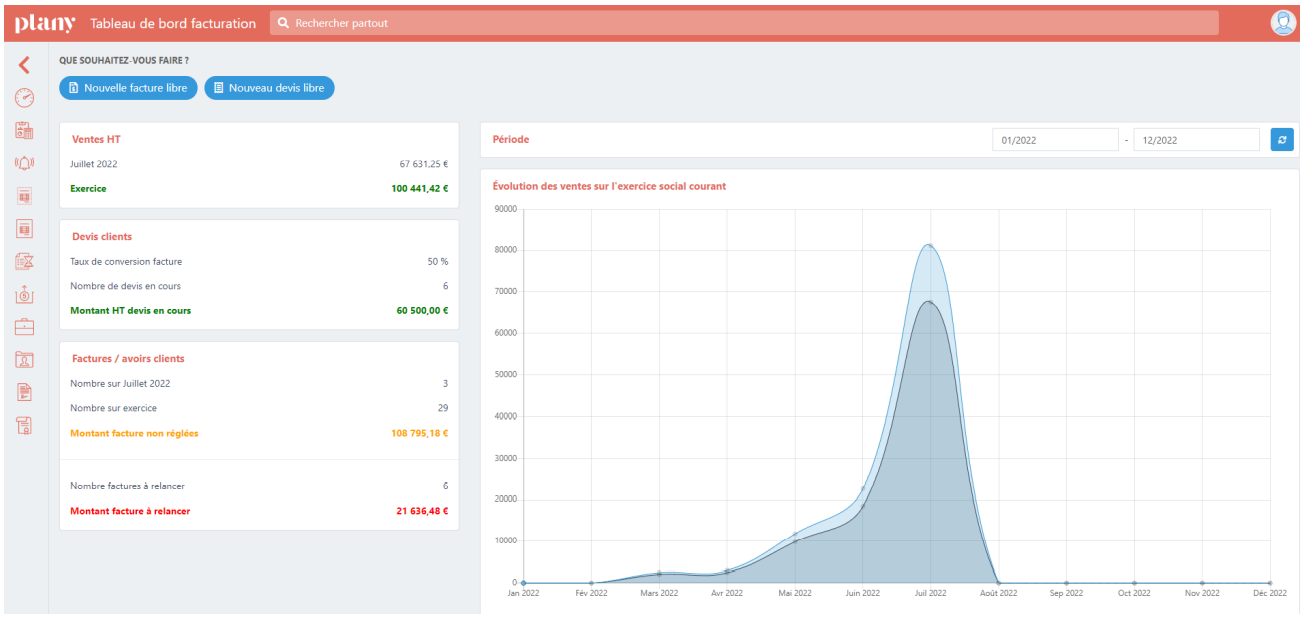Open the end period 12/2022 field
1305x627 pixels.
[1196, 140]
